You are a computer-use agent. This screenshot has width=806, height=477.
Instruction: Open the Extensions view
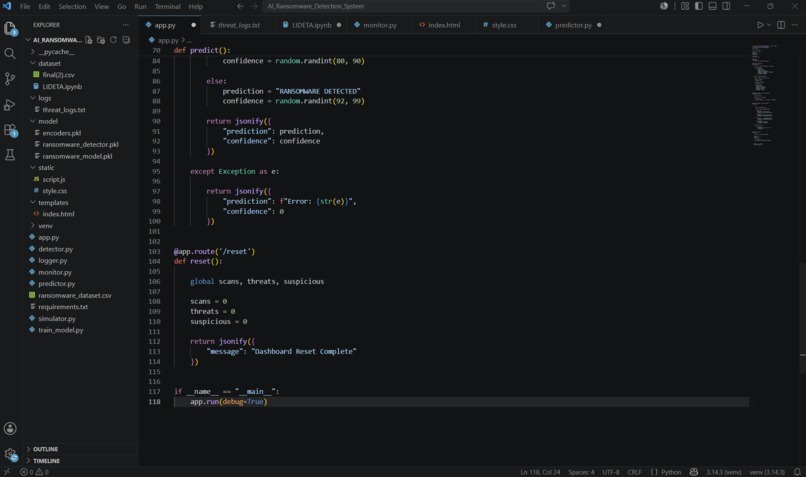(10, 130)
